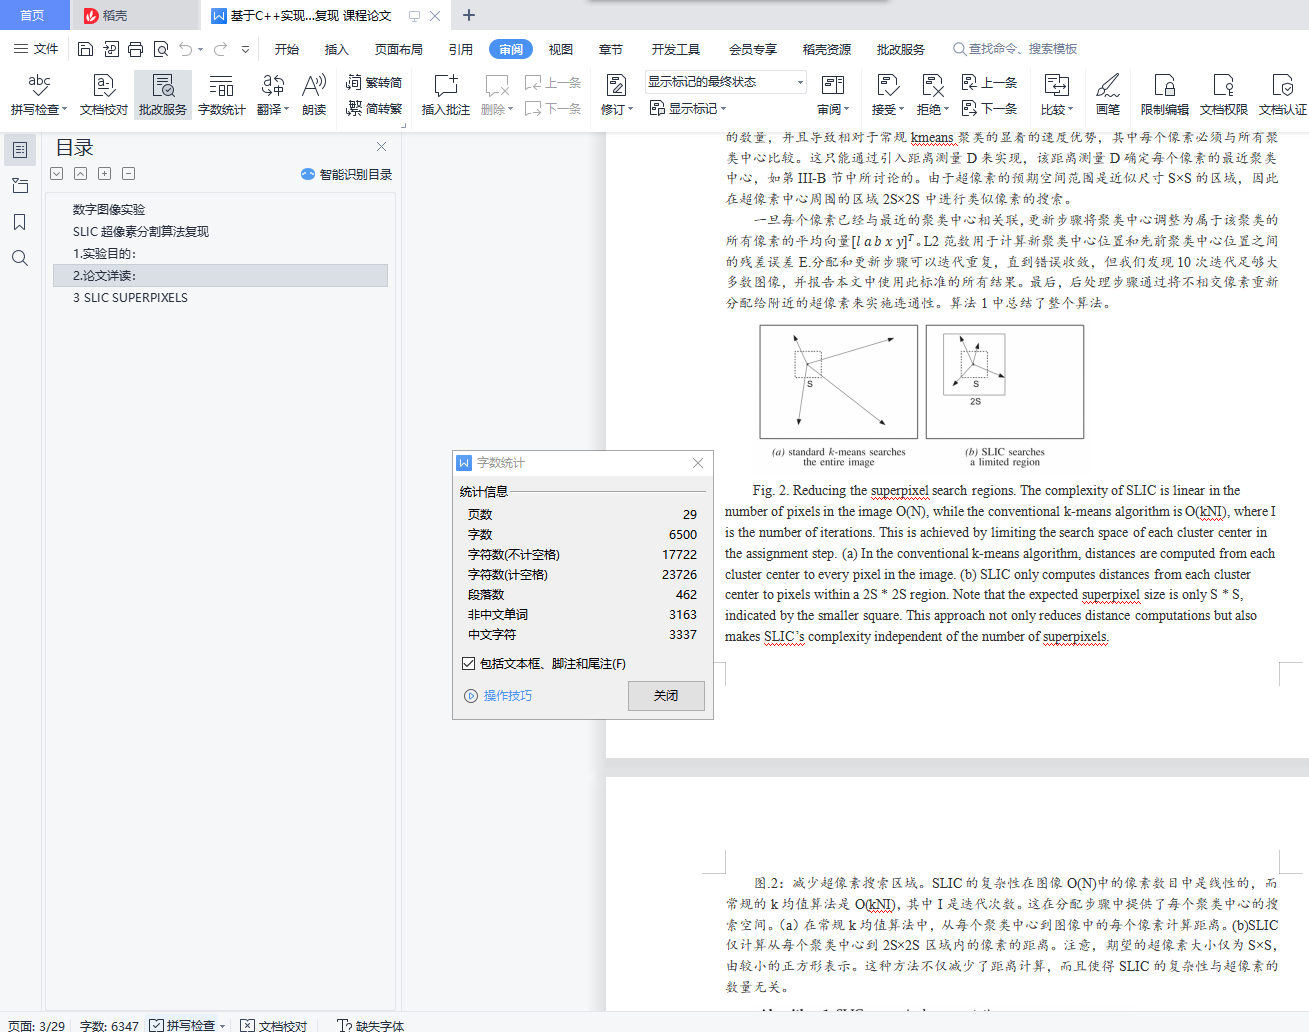Open the quick access toolbar customize arrow
The width and height of the screenshot is (1309, 1032).
point(246,49)
